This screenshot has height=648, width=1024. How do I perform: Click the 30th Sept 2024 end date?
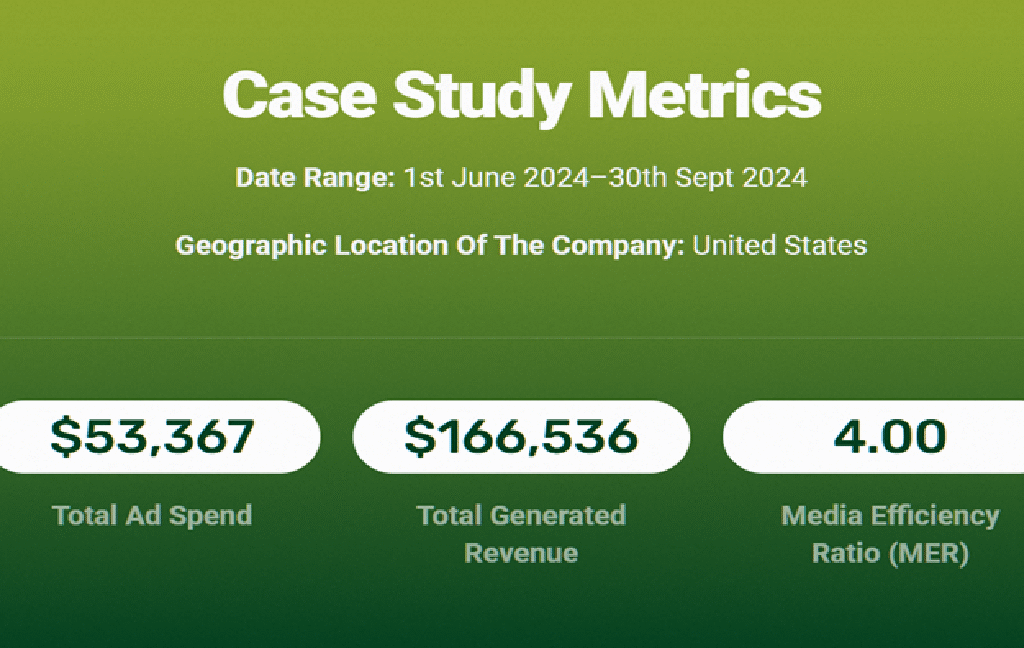[707, 178]
